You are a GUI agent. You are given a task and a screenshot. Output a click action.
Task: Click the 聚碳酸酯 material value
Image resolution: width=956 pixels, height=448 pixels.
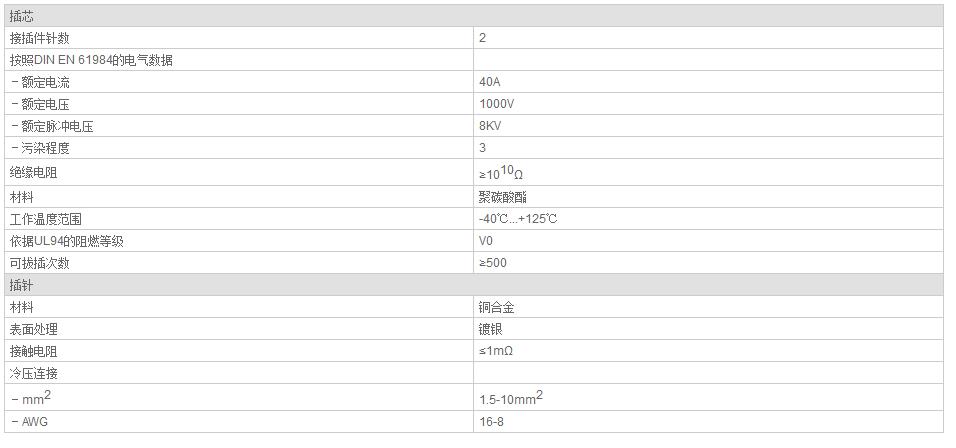click(x=503, y=197)
